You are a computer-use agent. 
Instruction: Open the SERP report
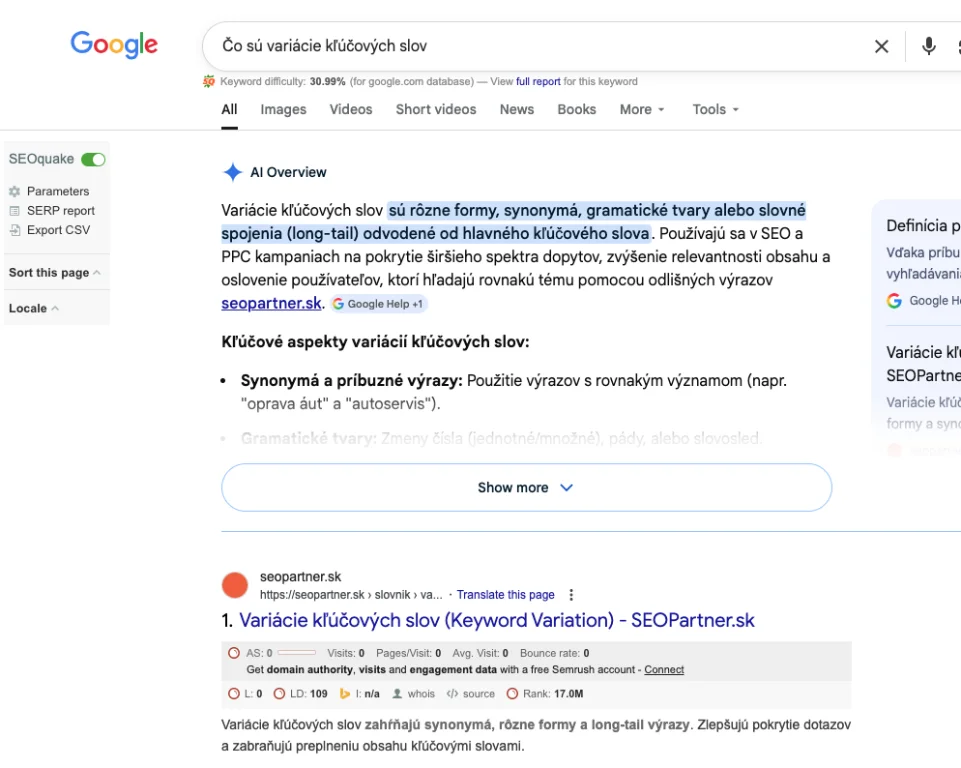tap(61, 211)
